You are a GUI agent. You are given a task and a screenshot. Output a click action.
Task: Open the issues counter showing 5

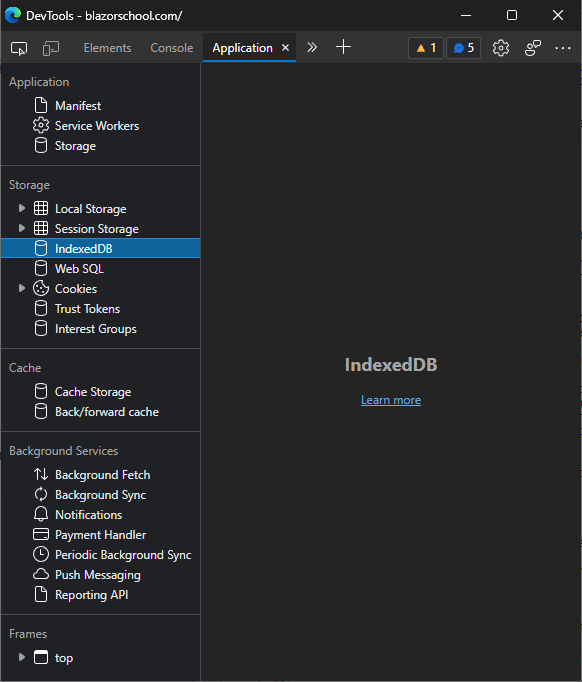(x=463, y=48)
